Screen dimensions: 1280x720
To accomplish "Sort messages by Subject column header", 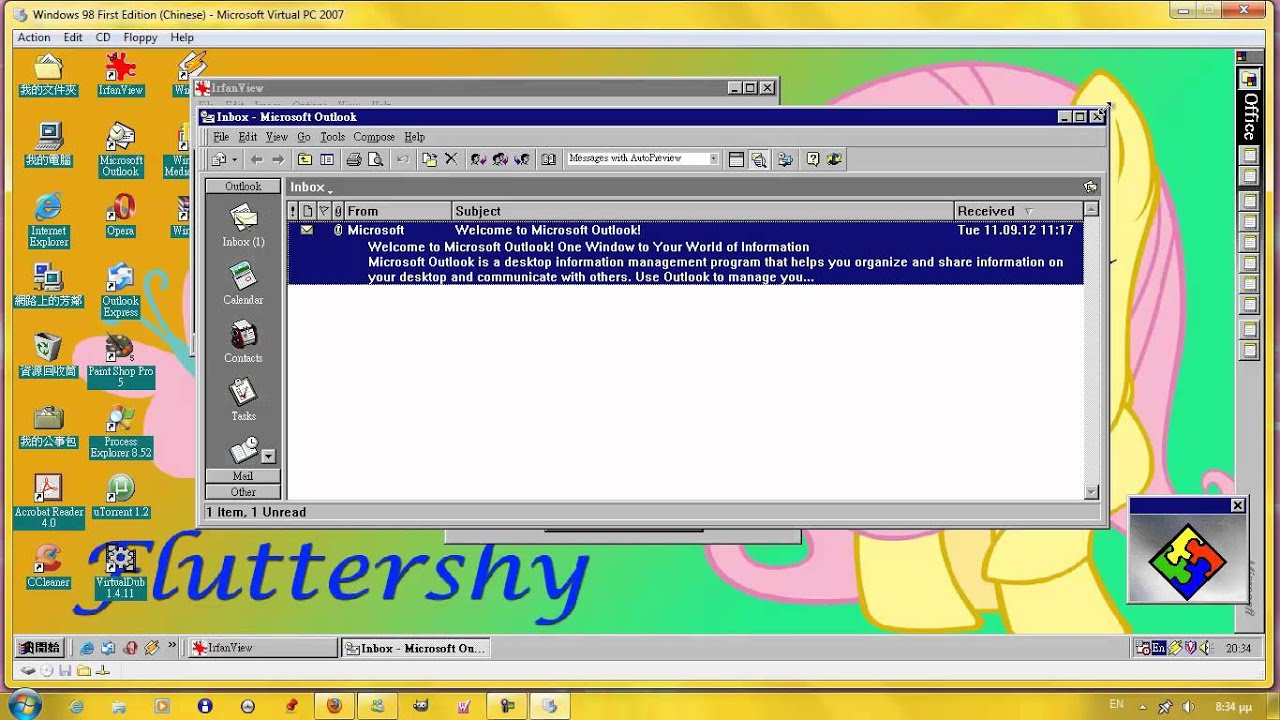I will tap(703, 211).
